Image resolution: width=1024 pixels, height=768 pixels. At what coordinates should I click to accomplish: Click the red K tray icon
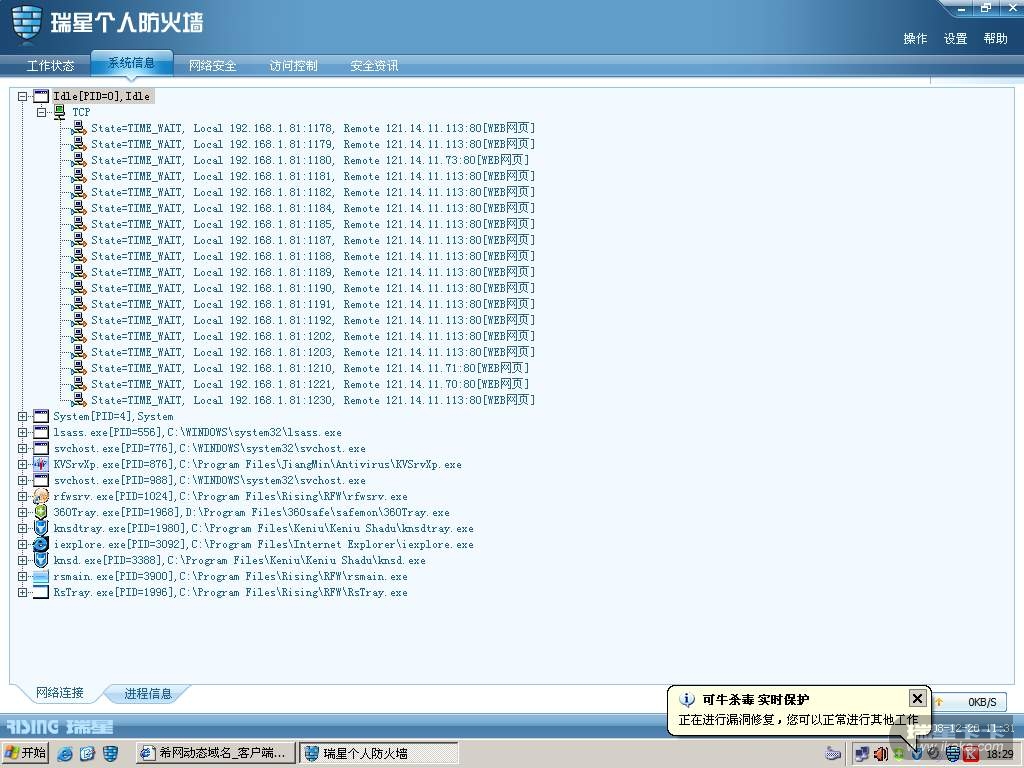(971, 754)
